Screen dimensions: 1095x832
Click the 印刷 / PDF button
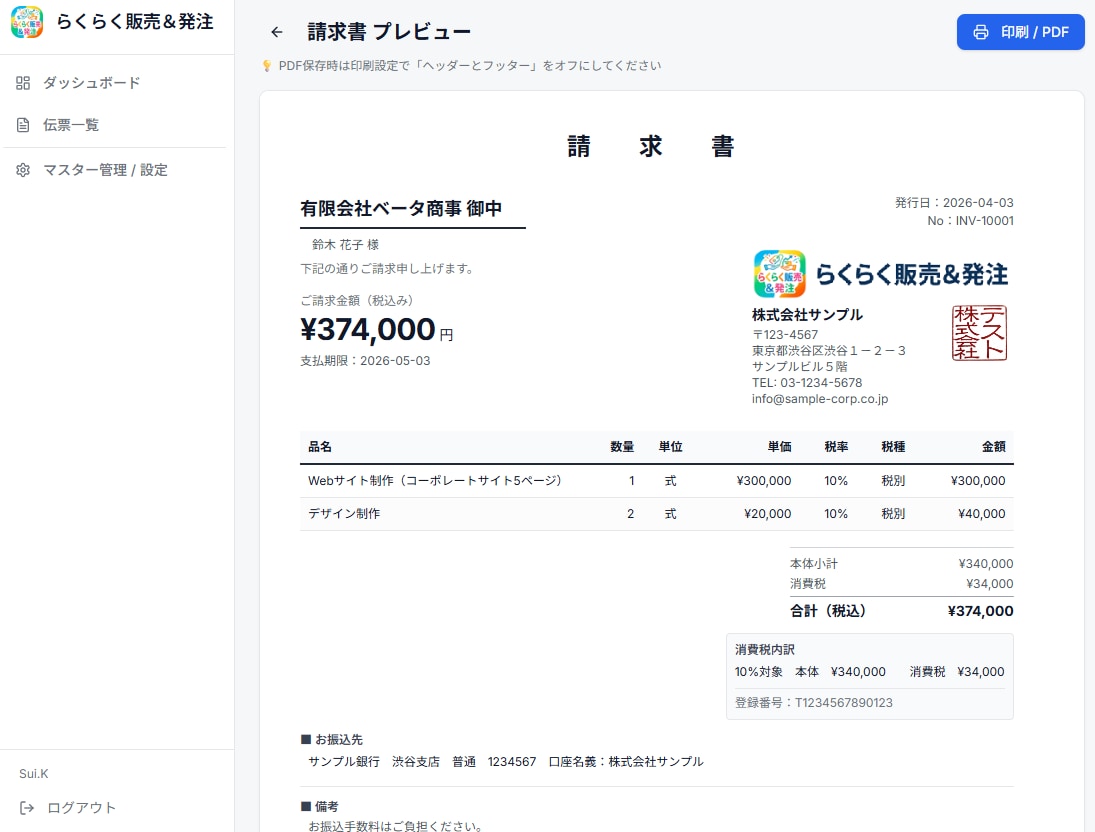coord(1020,32)
